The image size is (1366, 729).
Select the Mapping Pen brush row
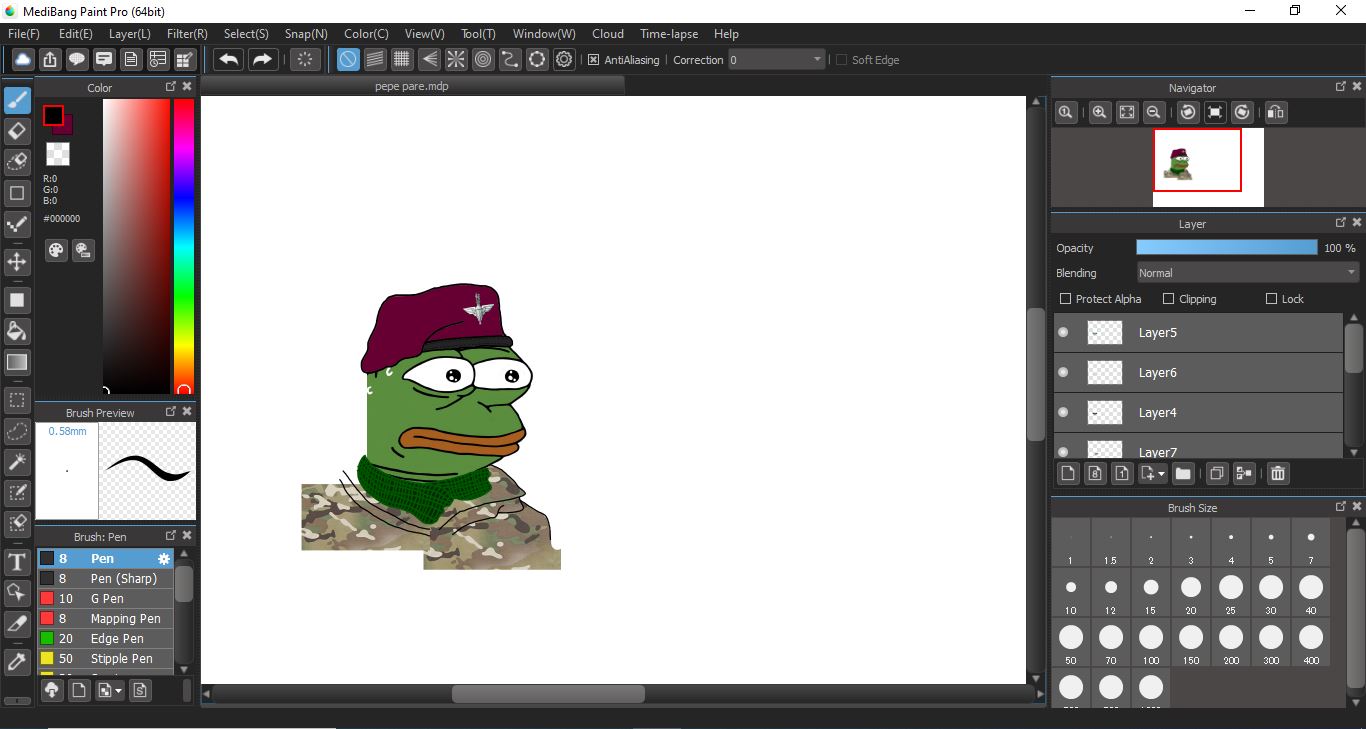[x=106, y=619]
